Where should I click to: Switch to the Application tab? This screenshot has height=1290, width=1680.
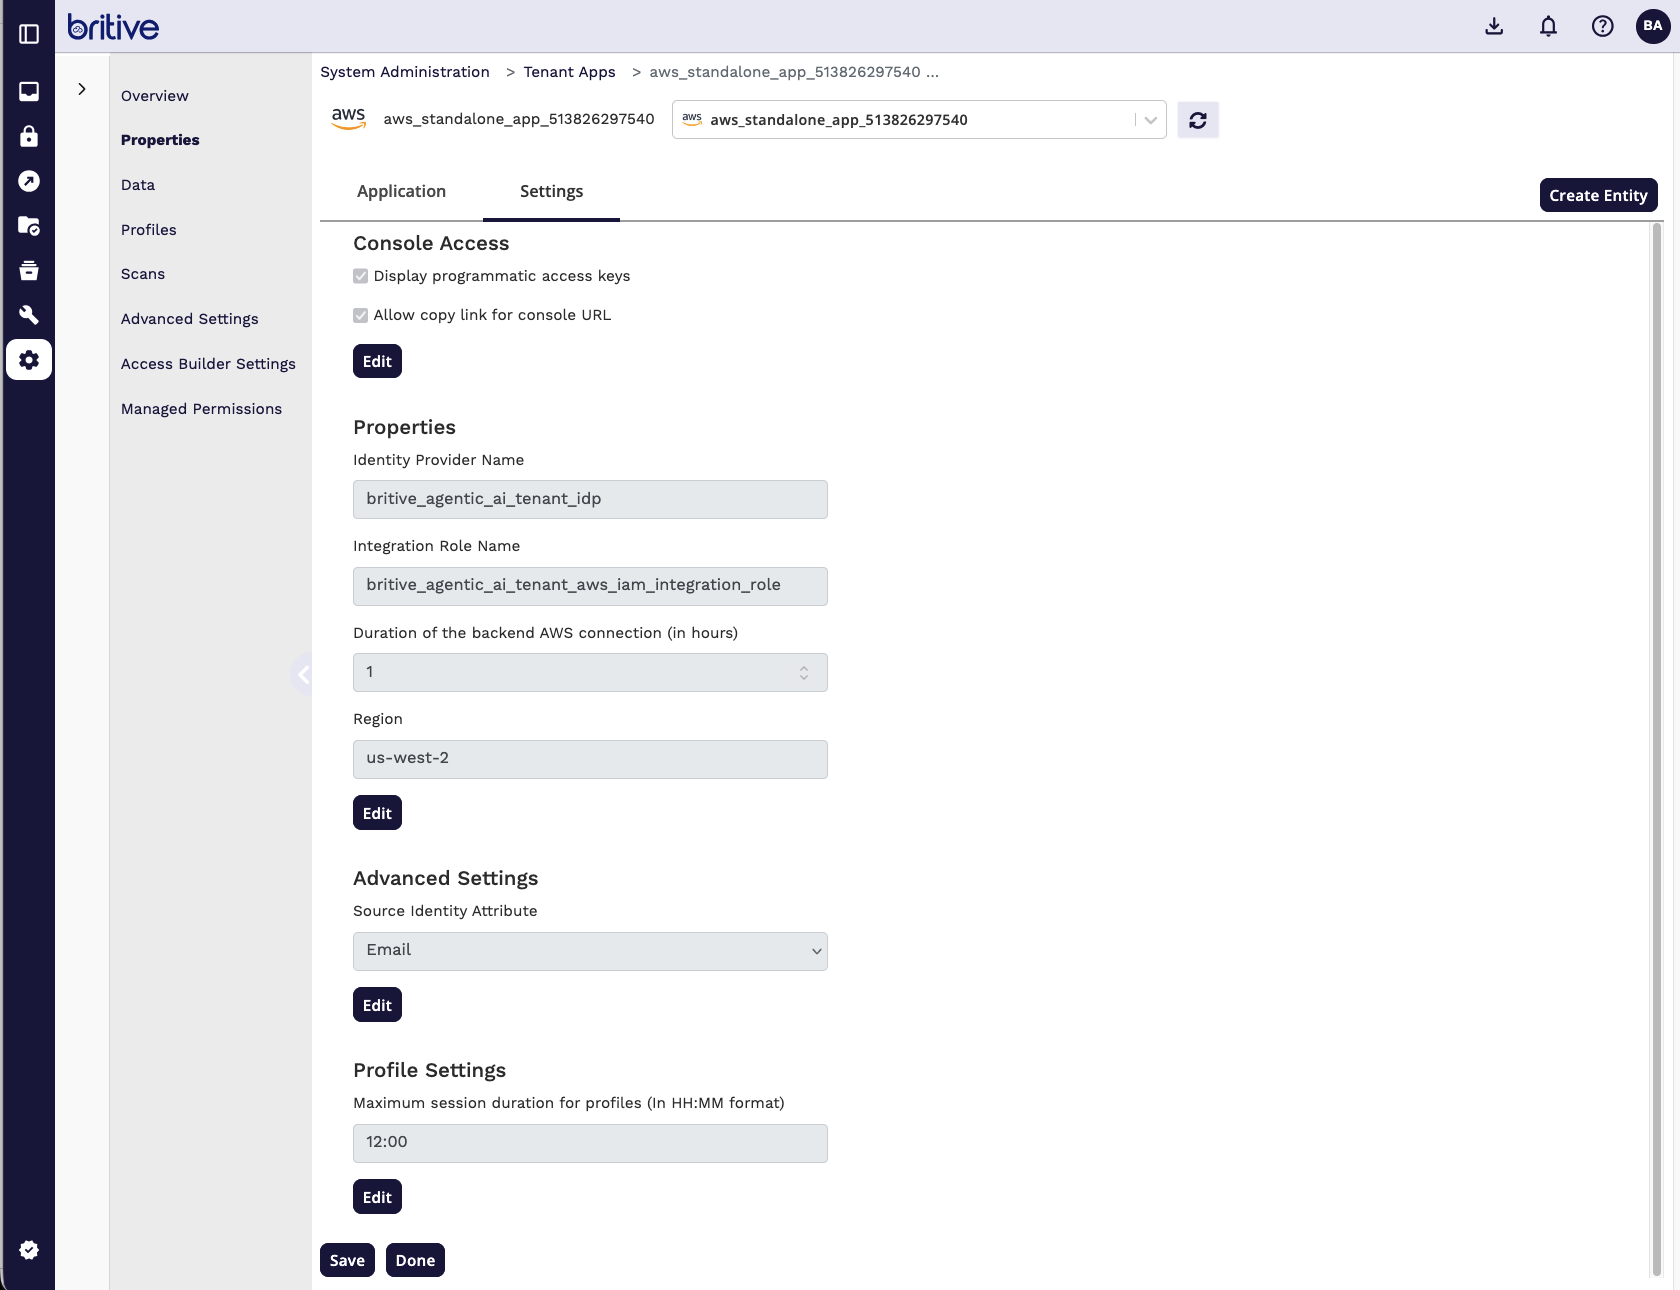[401, 191]
